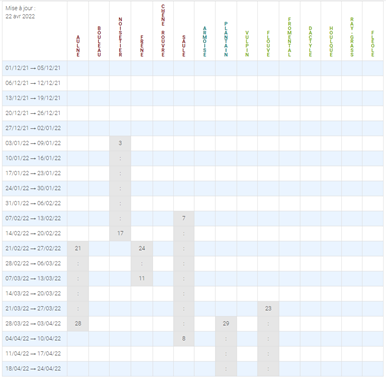This screenshot has height=379, width=386.
Task: Select the cell showing 11 under Frêne
Action: click(x=142, y=278)
